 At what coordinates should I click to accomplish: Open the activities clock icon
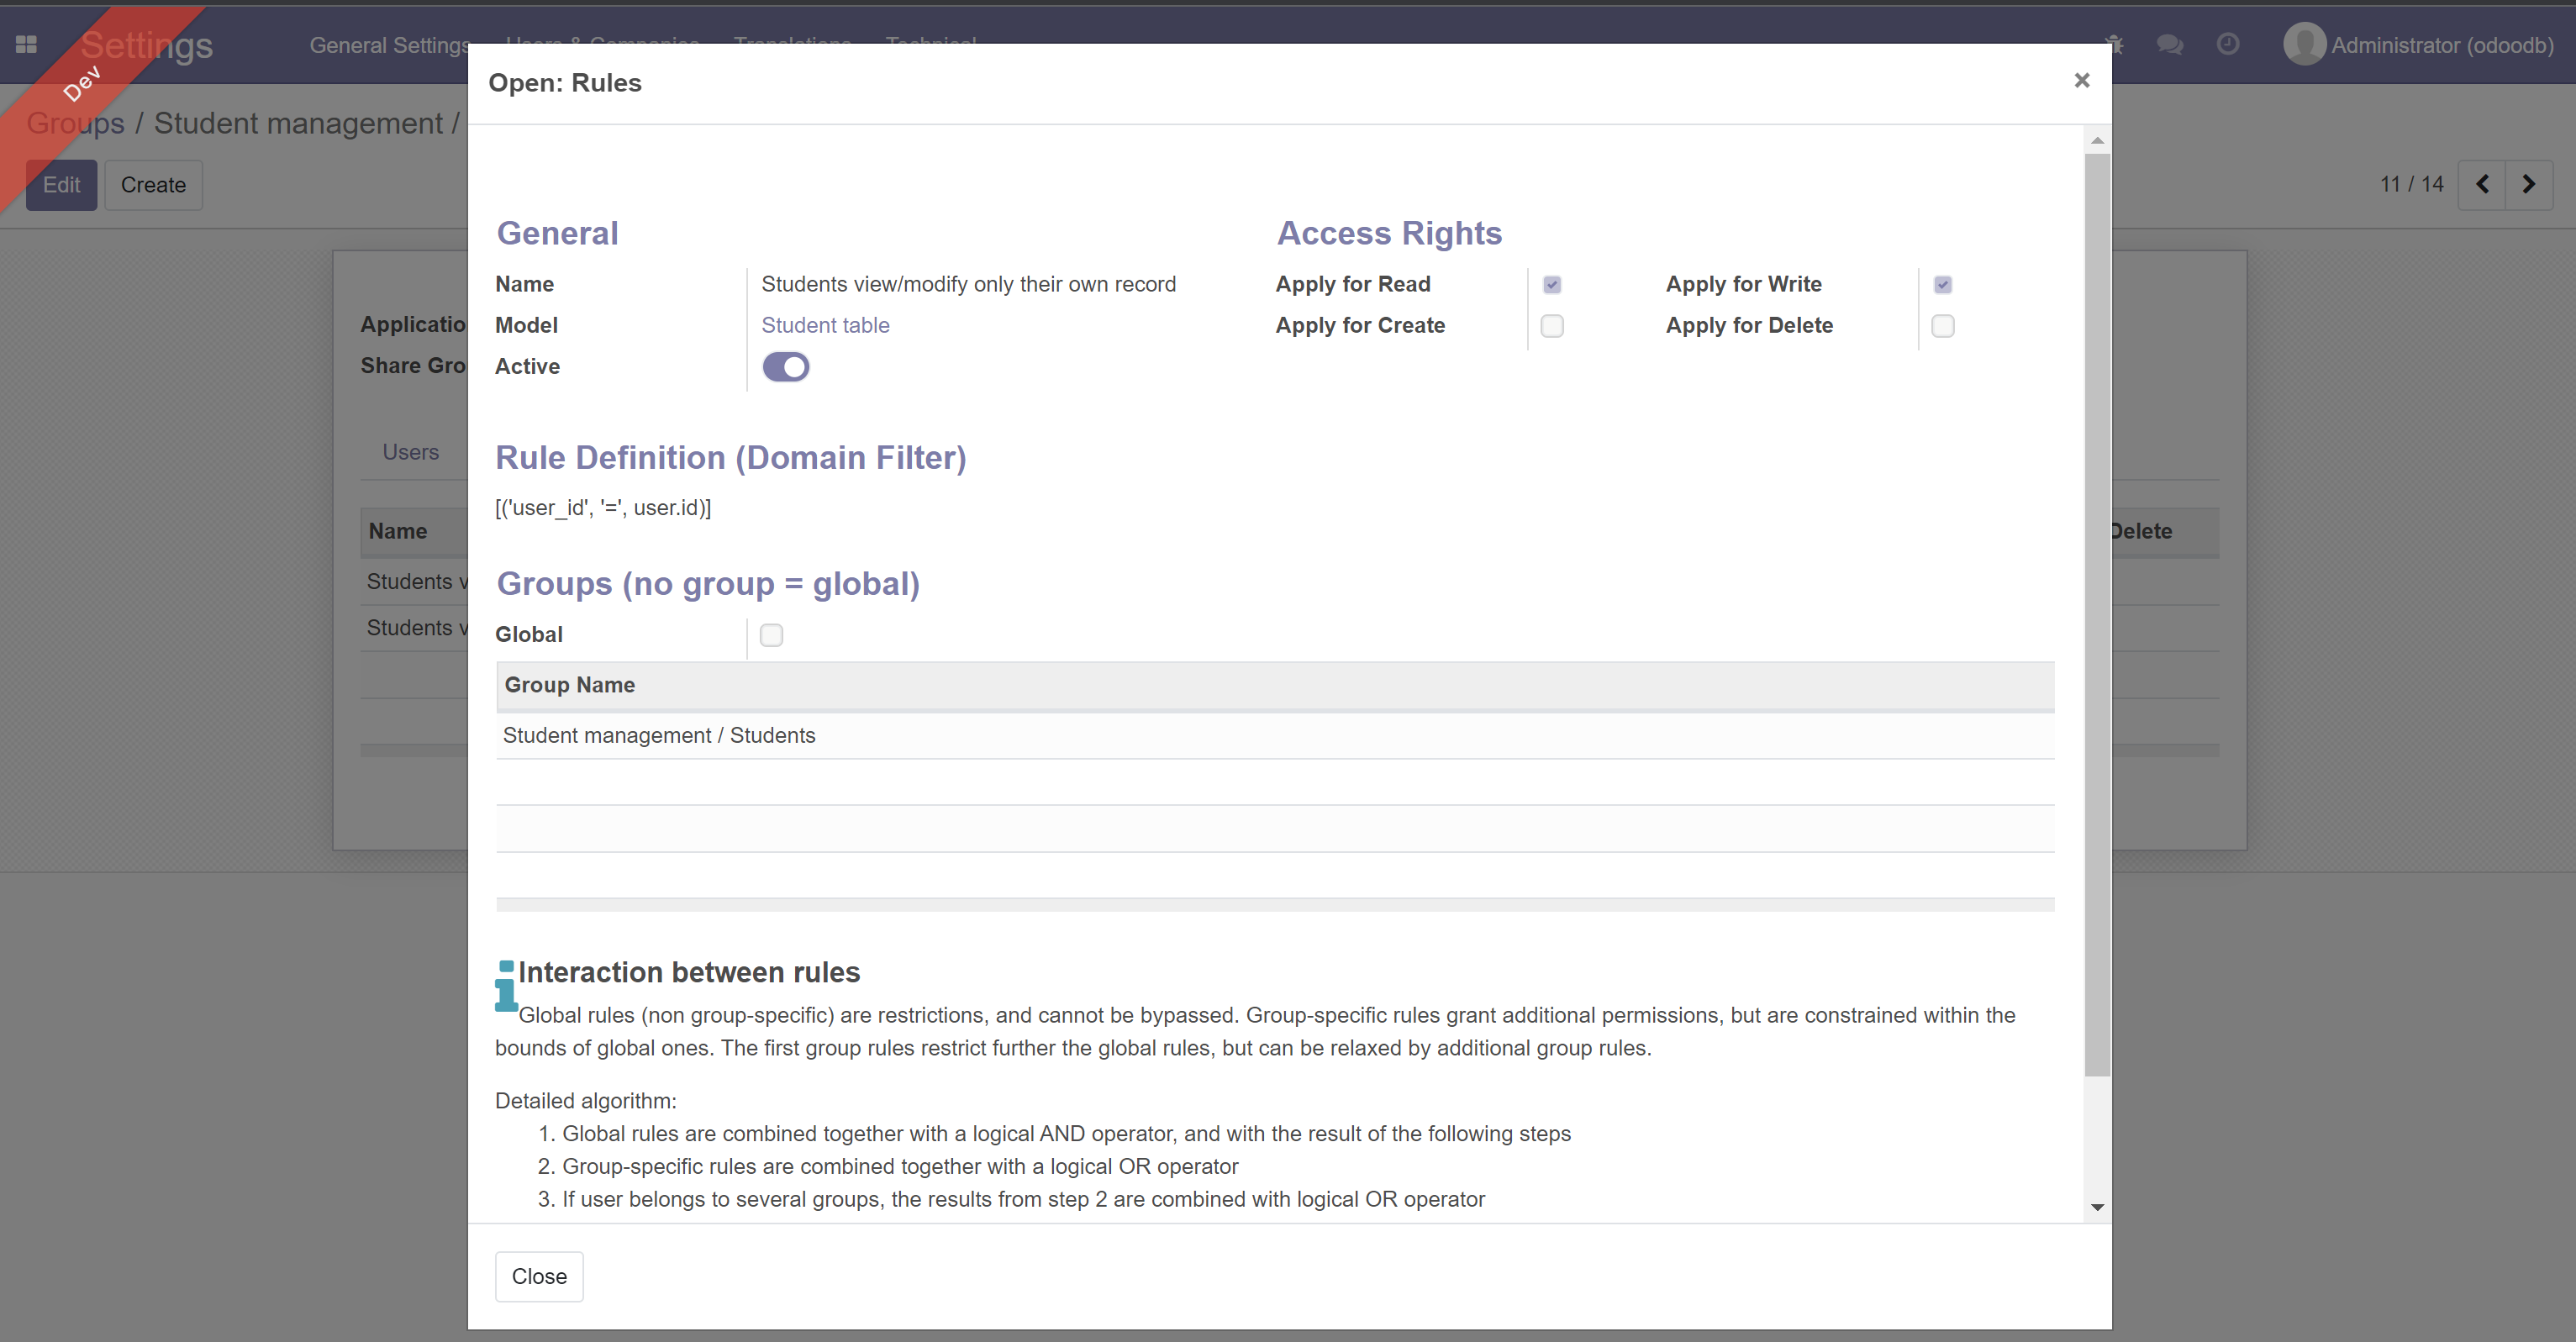click(2227, 45)
